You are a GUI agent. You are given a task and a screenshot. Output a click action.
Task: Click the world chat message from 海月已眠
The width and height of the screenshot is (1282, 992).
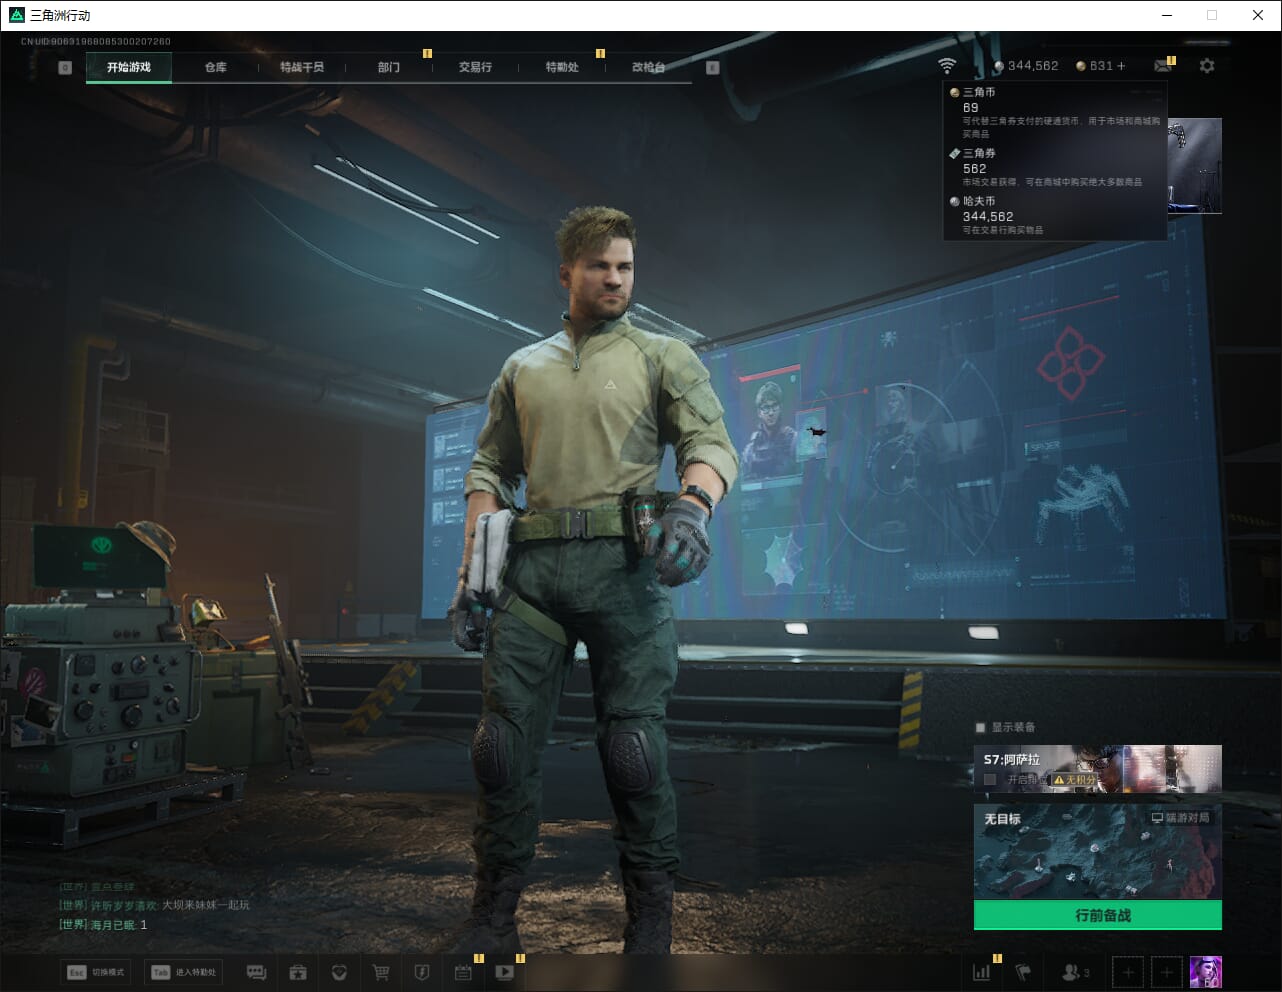click(x=103, y=925)
